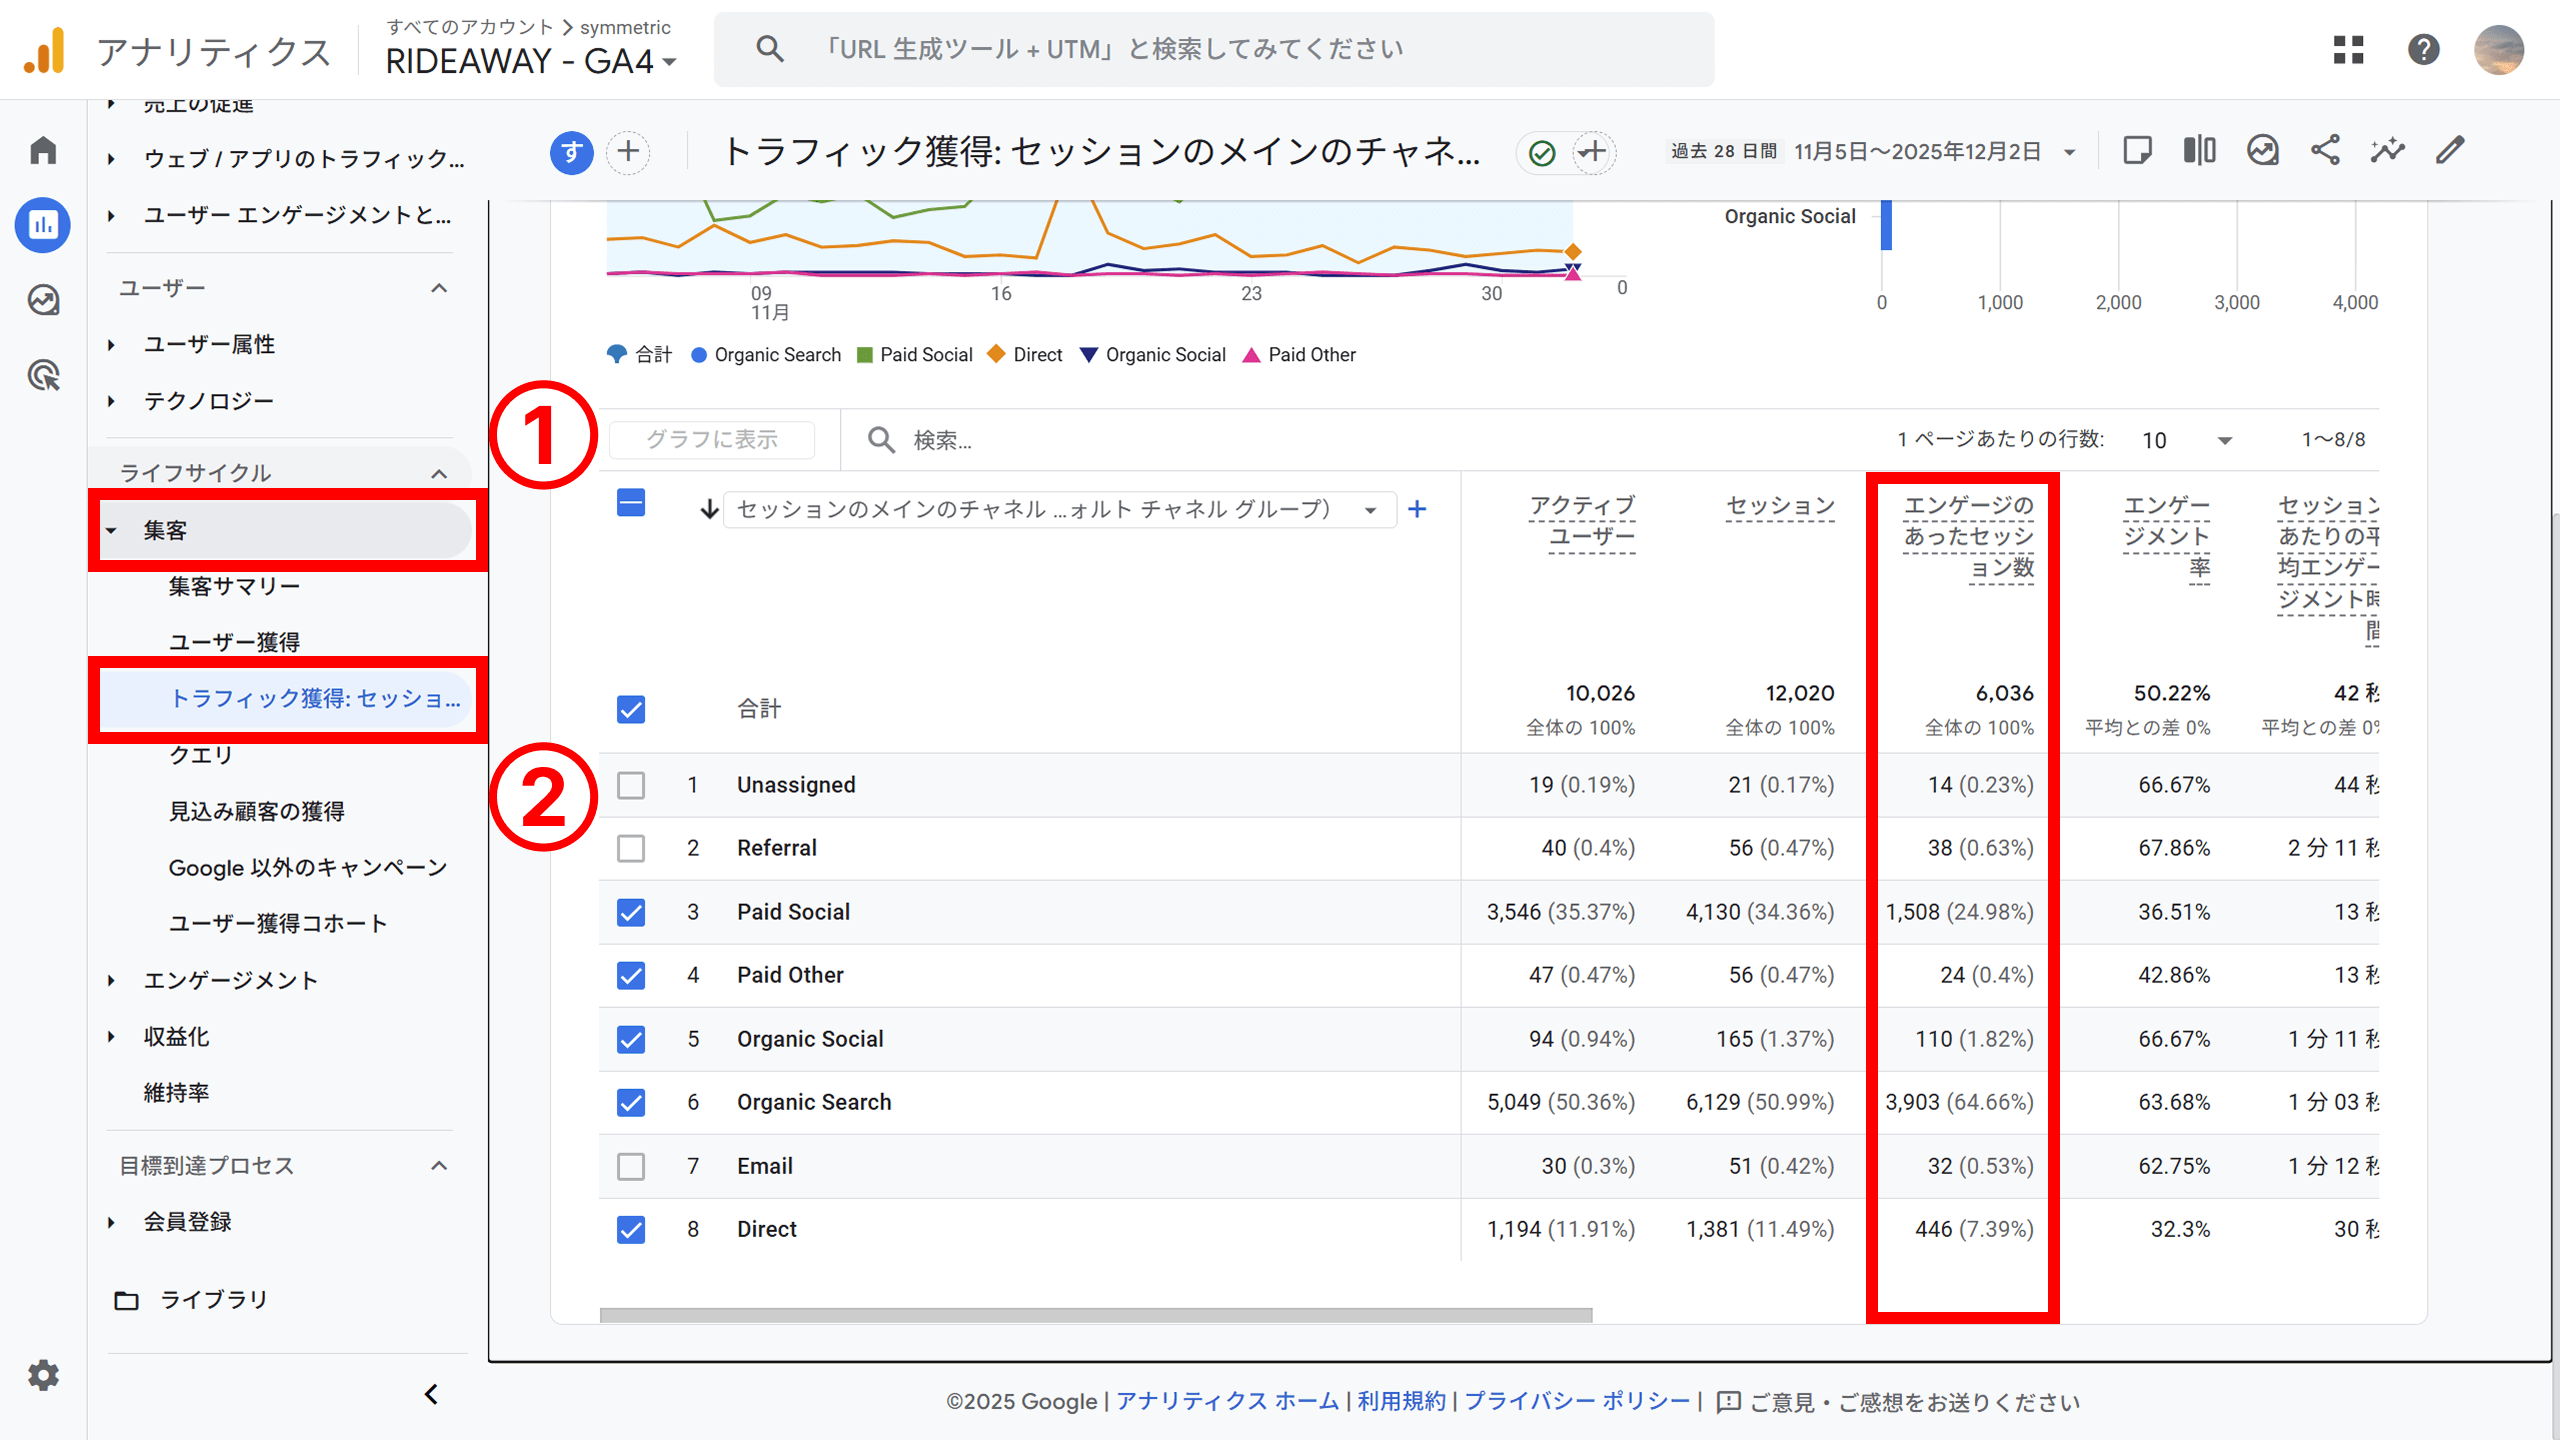Open the Google apps grid icon

(x=2349, y=49)
